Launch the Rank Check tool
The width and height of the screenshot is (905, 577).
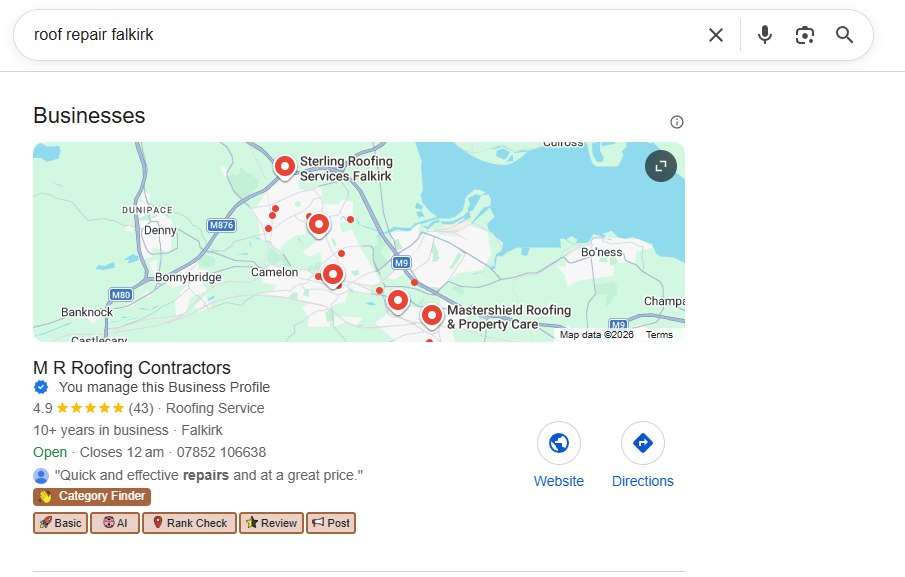tap(189, 522)
